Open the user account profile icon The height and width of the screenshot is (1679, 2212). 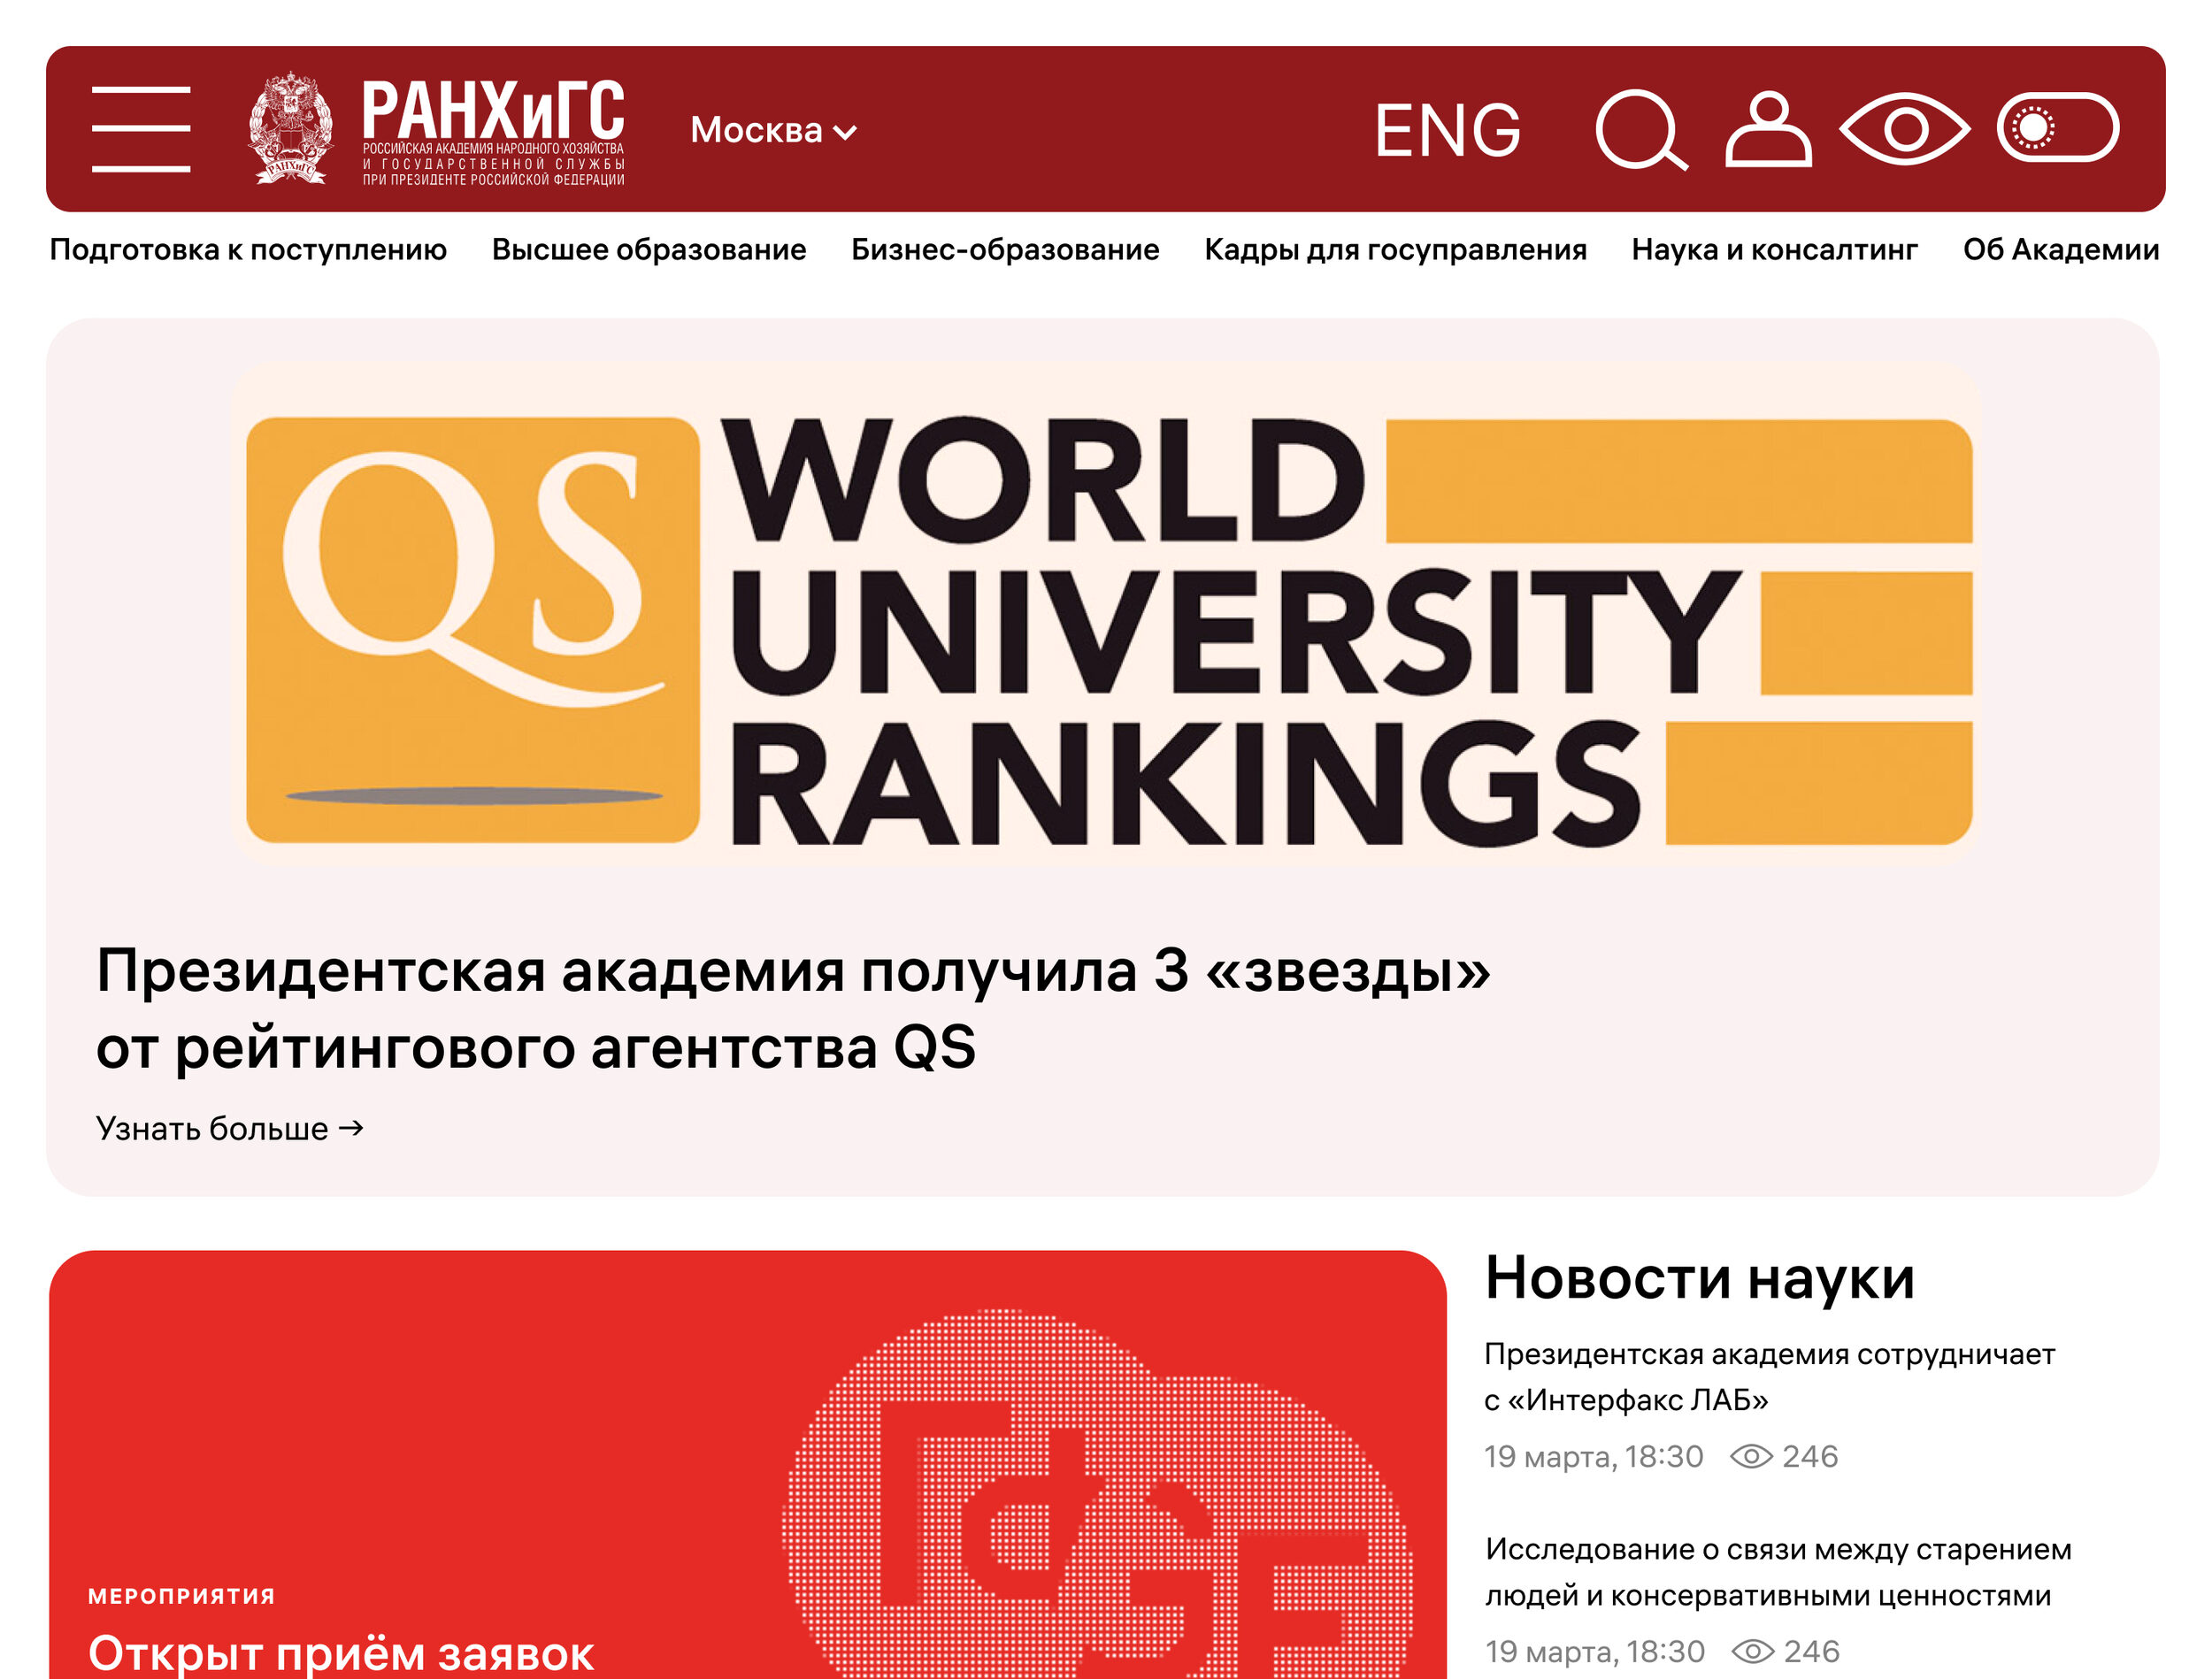point(1768,130)
